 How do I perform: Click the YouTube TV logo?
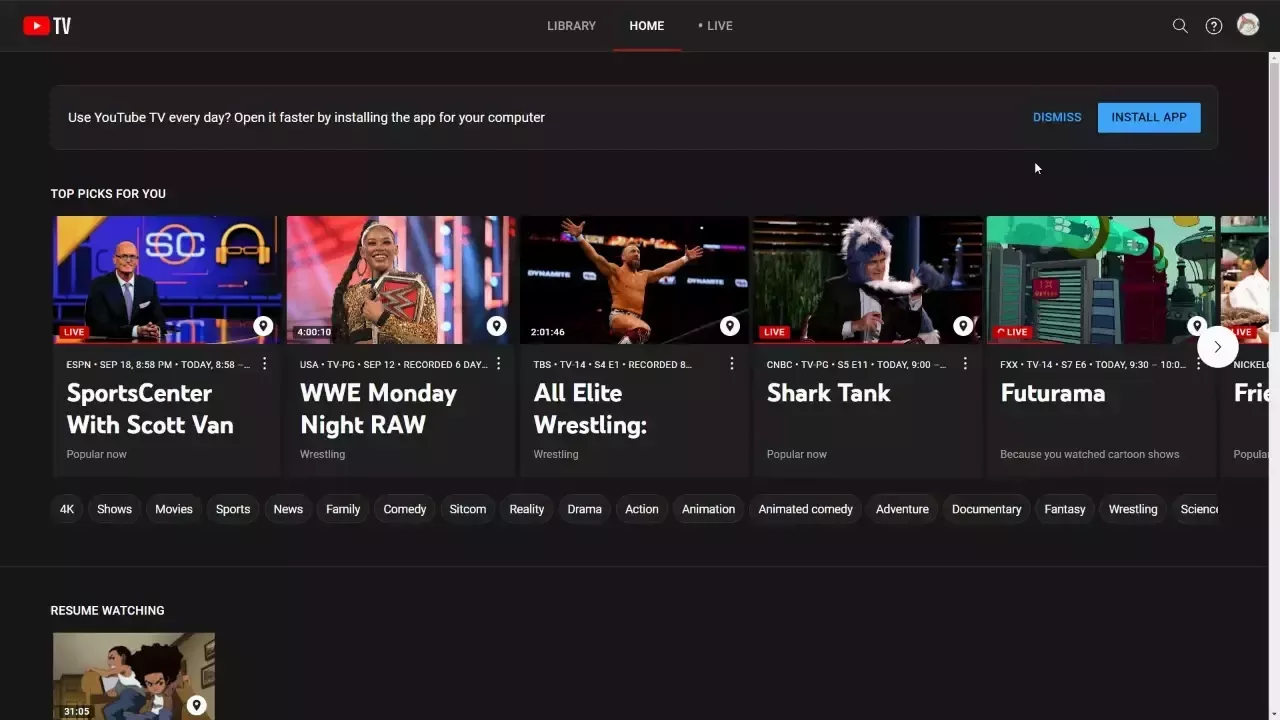[x=46, y=25]
